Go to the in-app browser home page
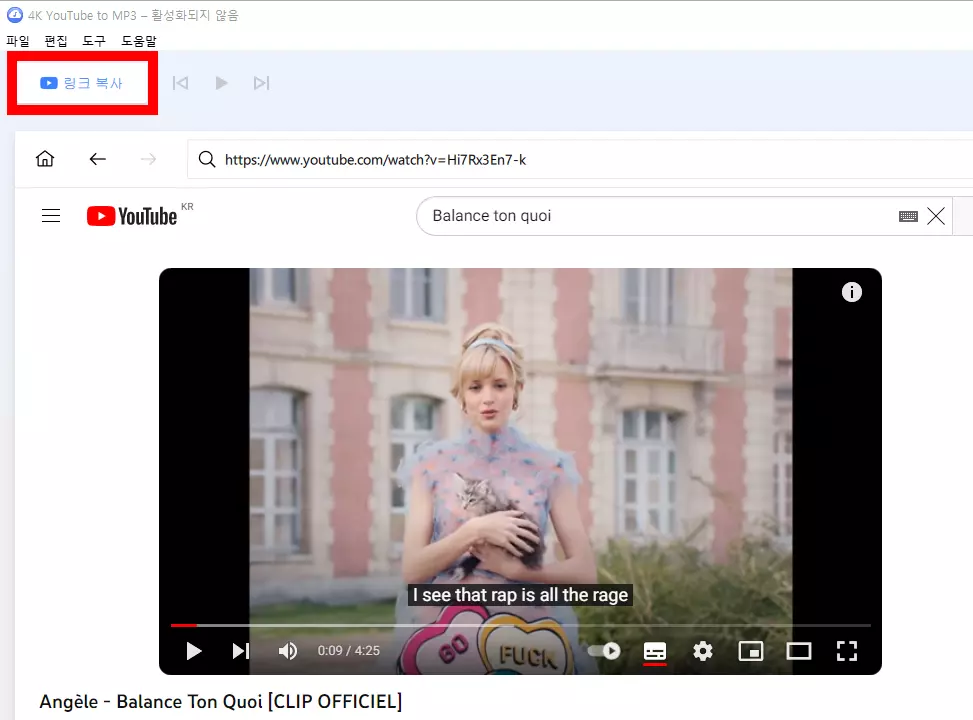 point(45,159)
